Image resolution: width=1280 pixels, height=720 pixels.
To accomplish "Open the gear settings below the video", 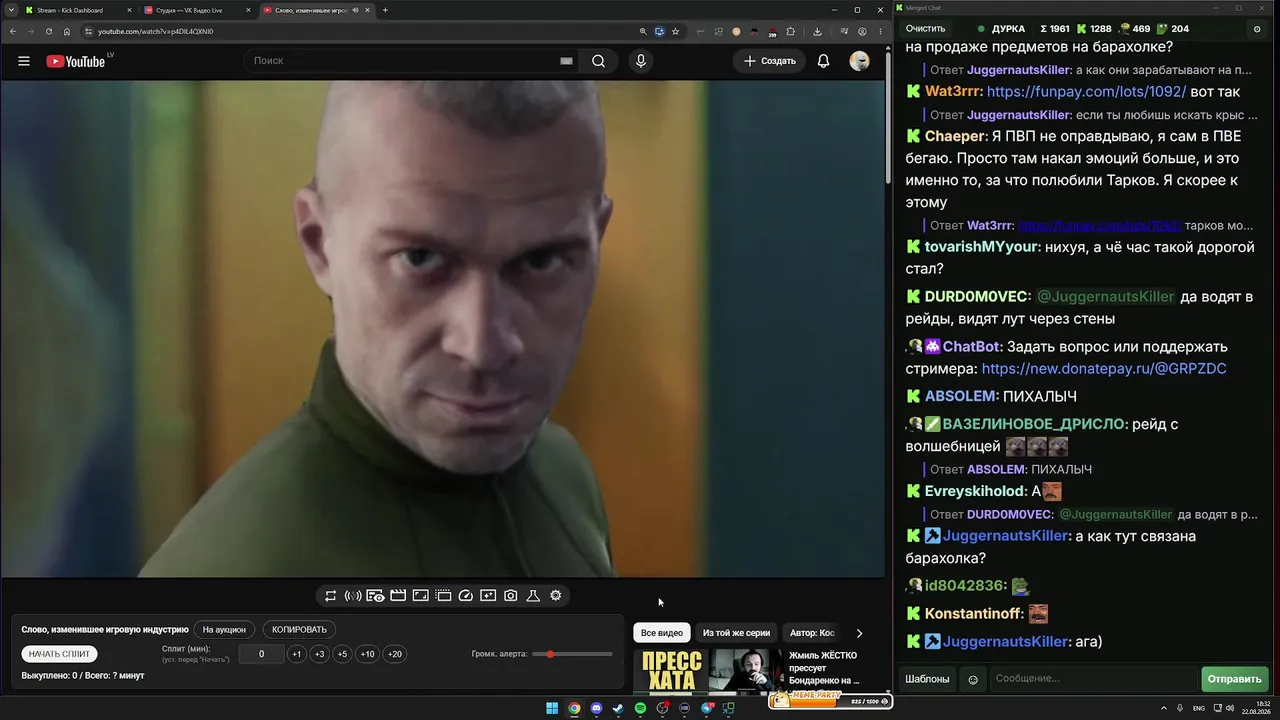I will 556,596.
